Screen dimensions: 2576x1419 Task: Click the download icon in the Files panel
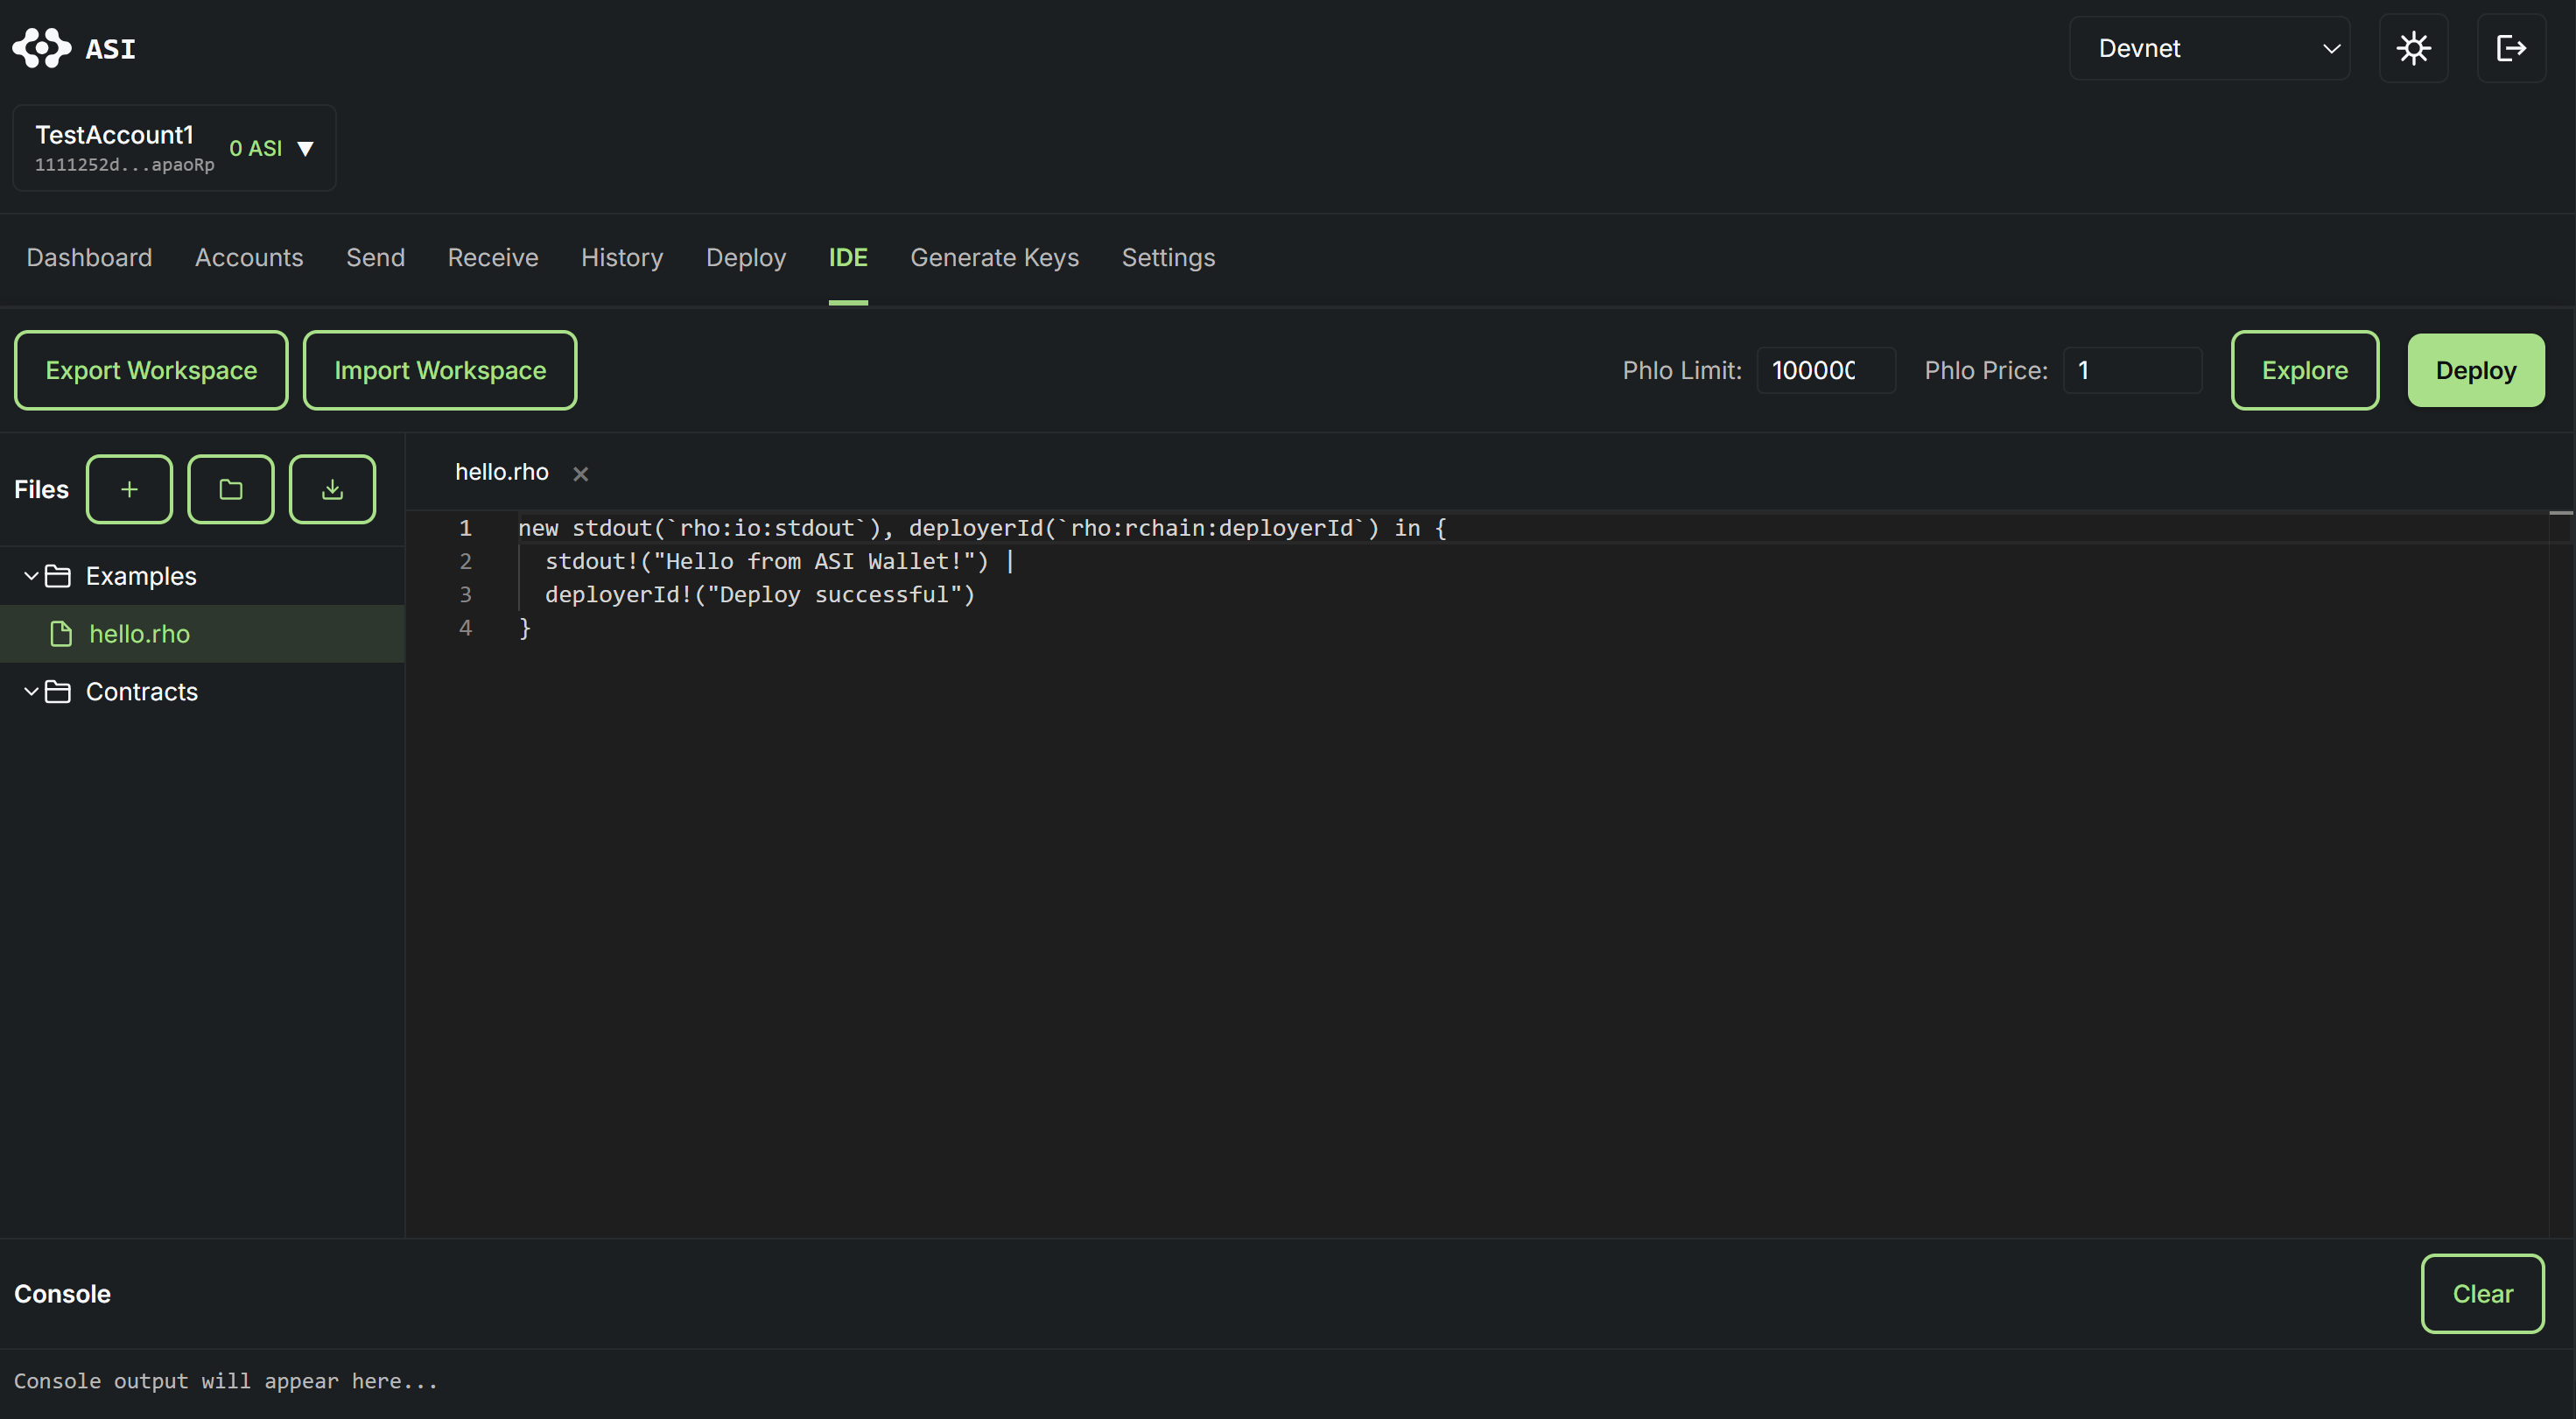[331, 489]
